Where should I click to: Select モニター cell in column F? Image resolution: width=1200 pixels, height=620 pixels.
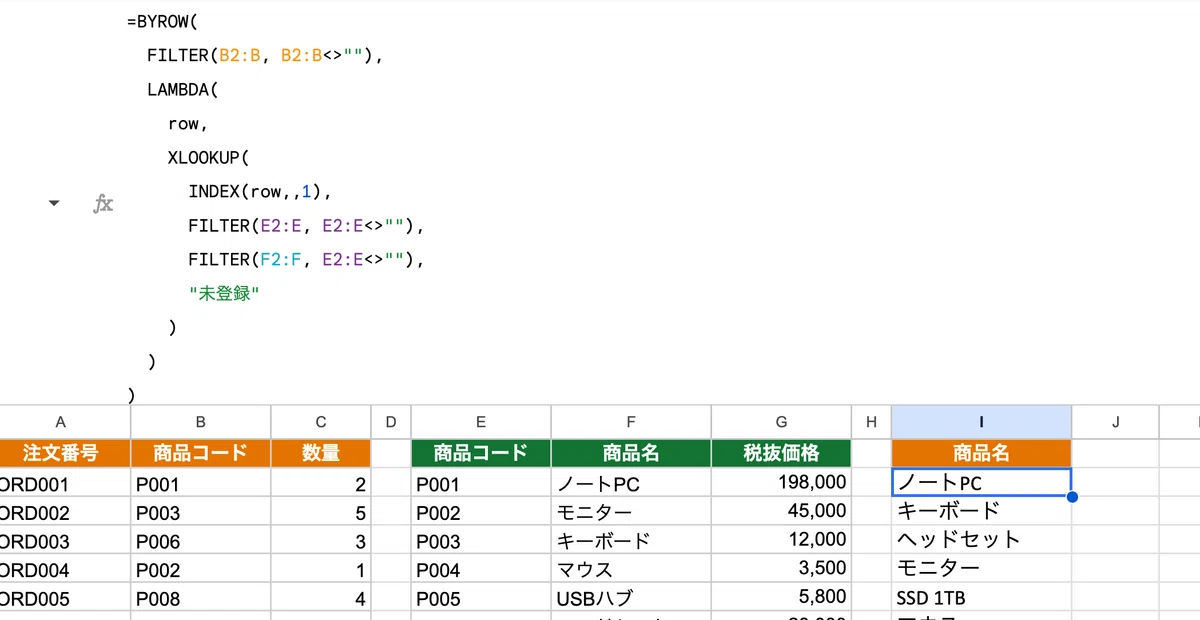tap(631, 512)
